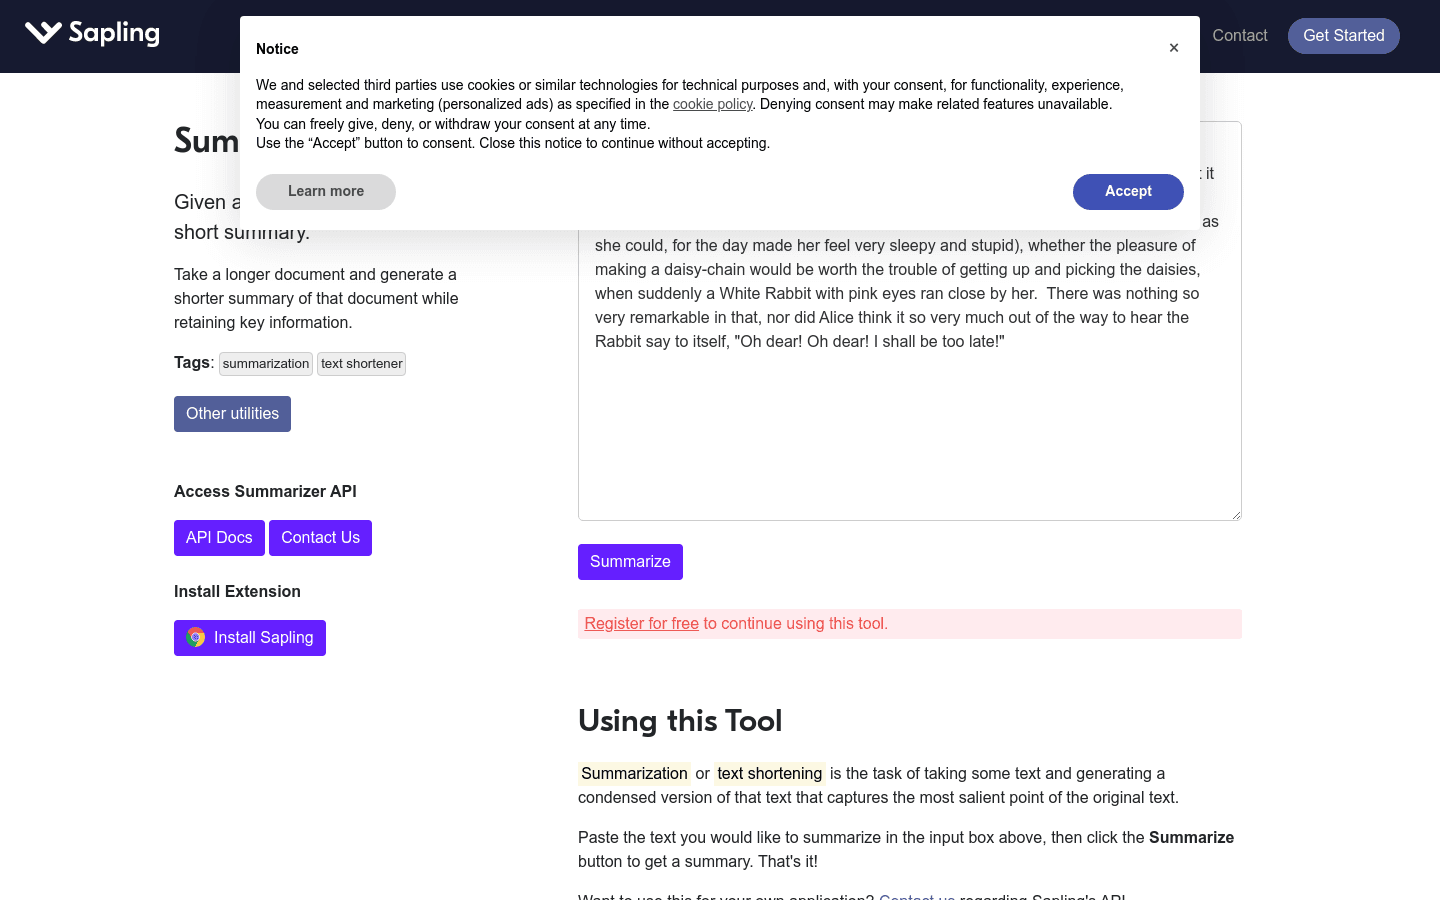
Task: Follow the Register for free link
Action: (x=641, y=624)
